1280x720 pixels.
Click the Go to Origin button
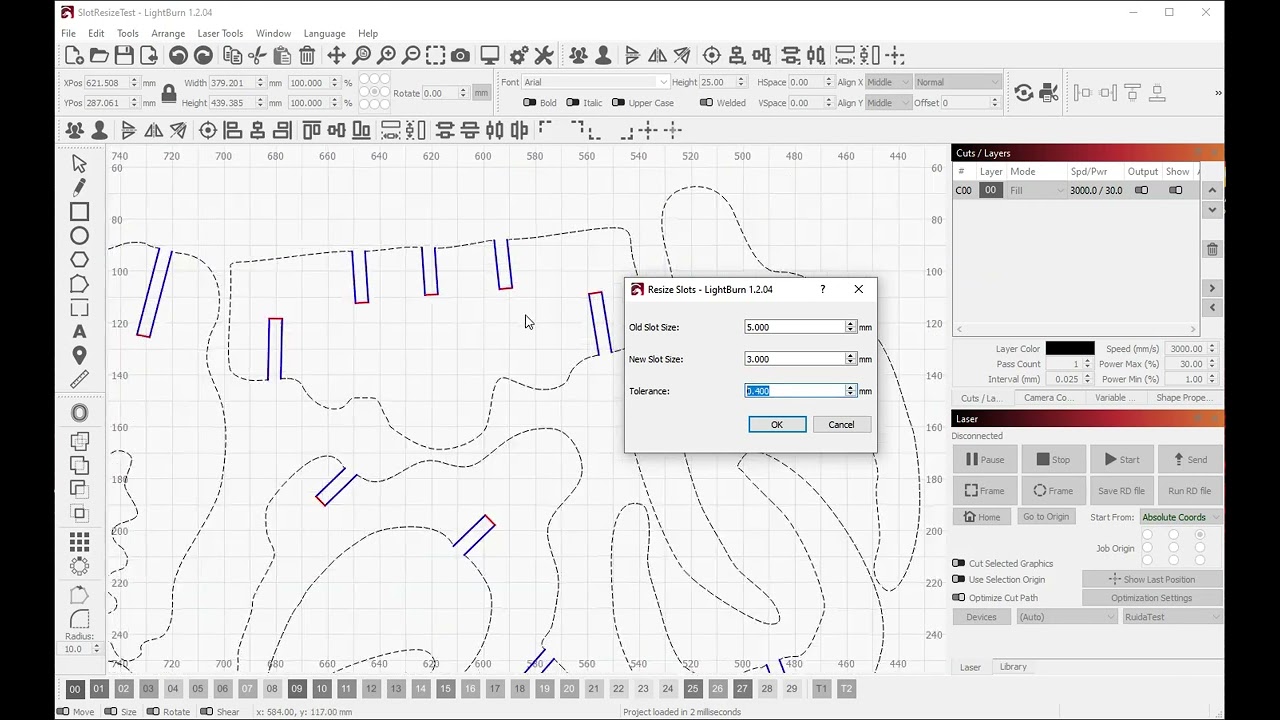[x=1045, y=517]
